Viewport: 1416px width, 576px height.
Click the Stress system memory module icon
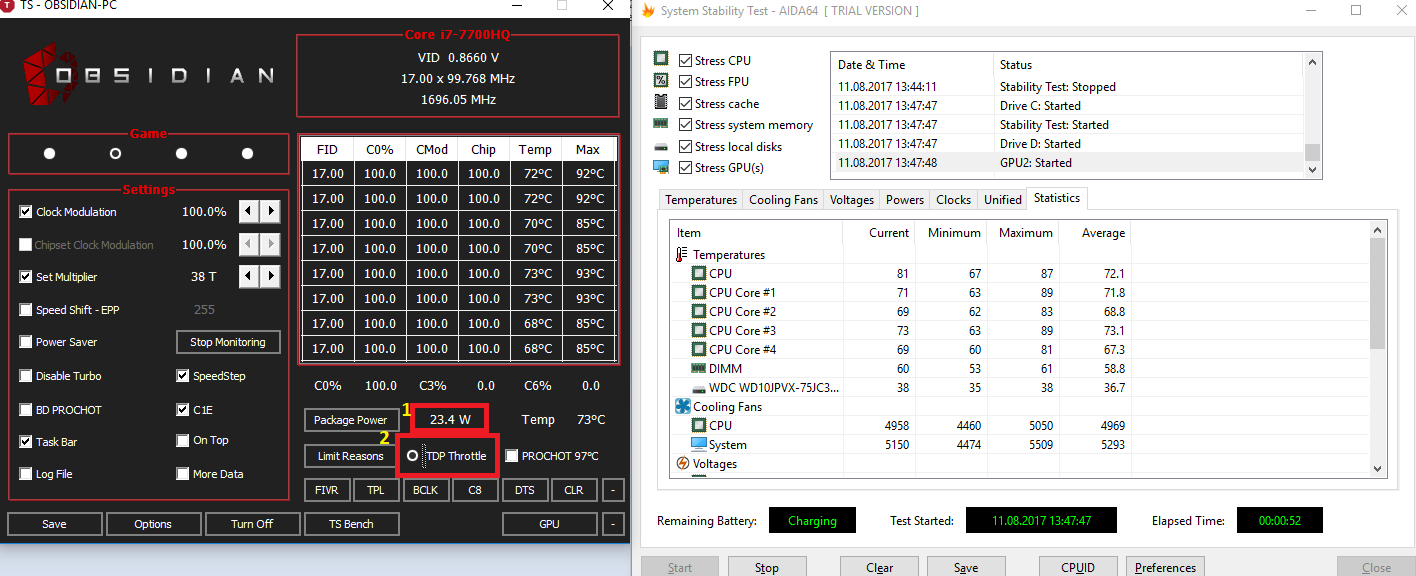click(661, 124)
